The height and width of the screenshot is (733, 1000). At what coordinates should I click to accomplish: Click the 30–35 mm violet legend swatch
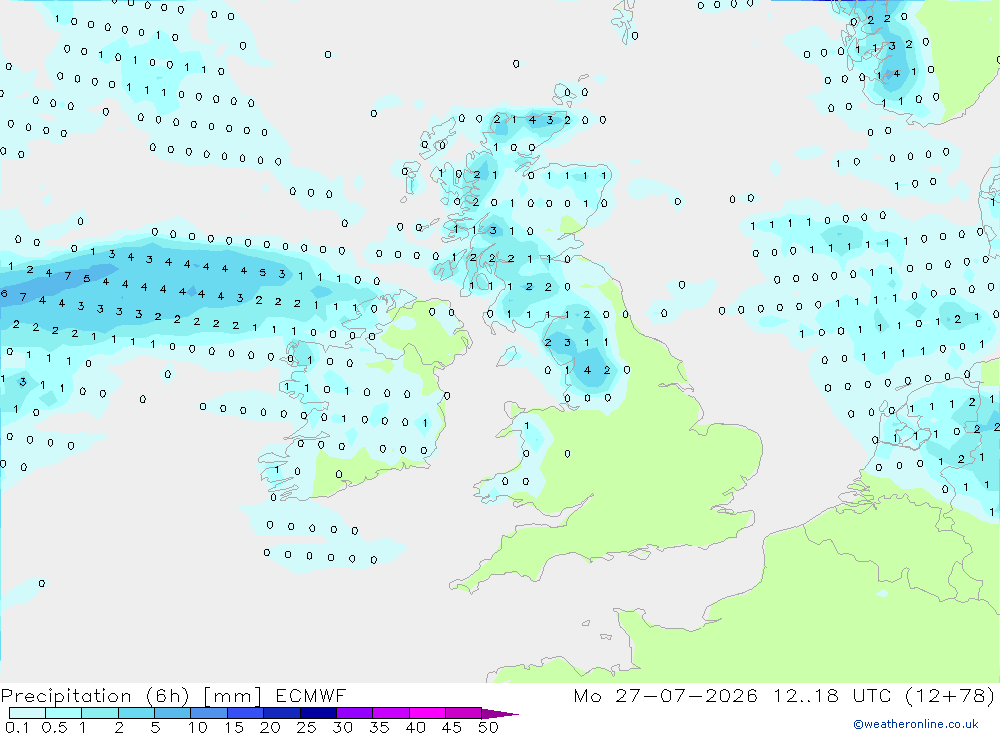(355, 713)
